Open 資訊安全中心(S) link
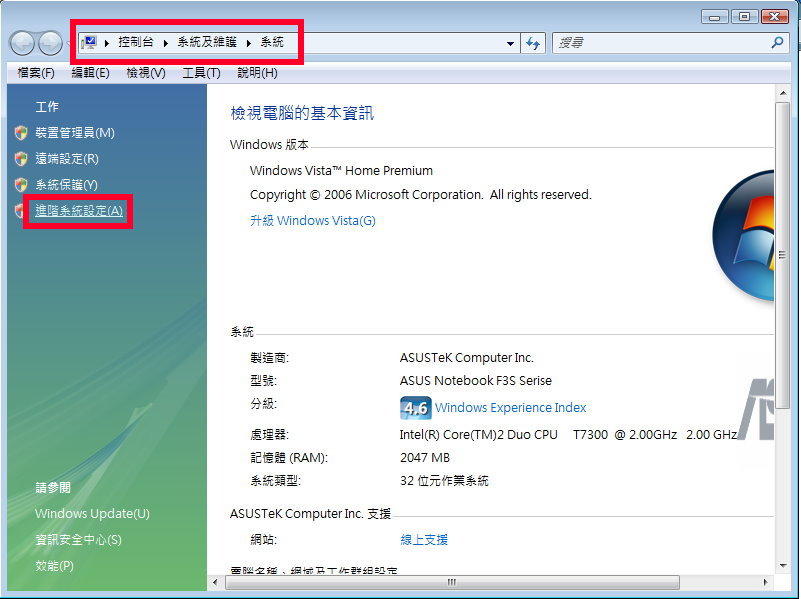 [78, 540]
